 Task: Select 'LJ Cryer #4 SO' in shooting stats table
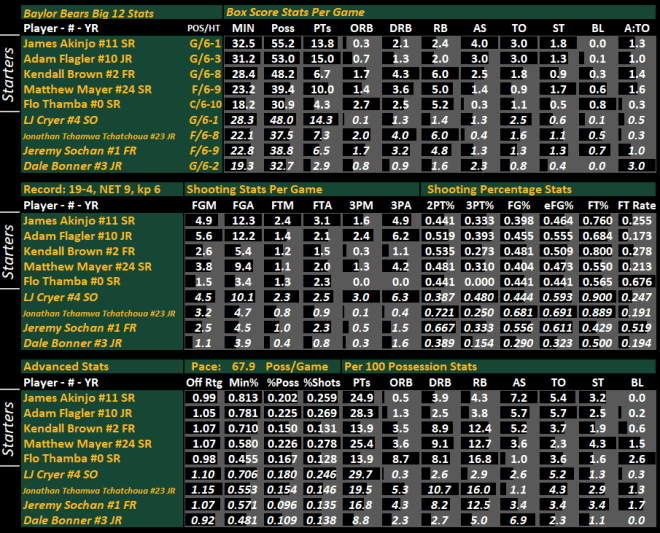point(61,297)
